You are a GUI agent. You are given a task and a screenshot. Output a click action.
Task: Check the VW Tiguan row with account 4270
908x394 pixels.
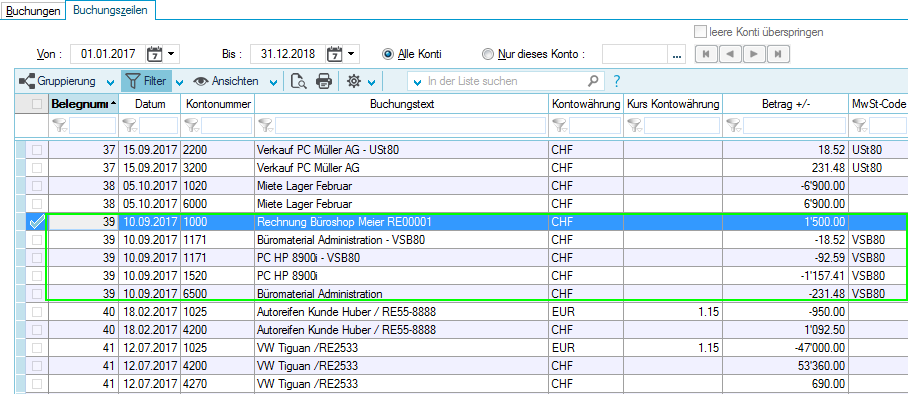(37, 384)
